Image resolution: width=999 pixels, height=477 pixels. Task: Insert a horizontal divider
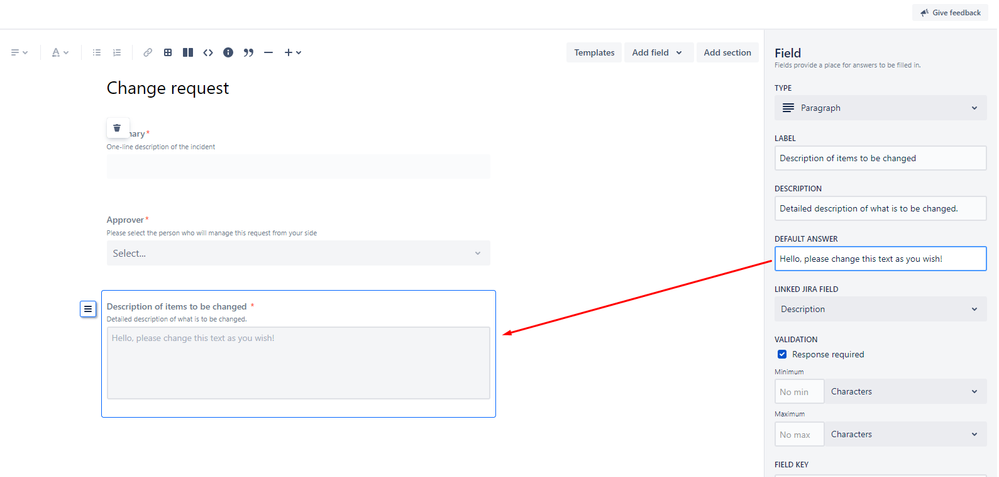coord(268,53)
